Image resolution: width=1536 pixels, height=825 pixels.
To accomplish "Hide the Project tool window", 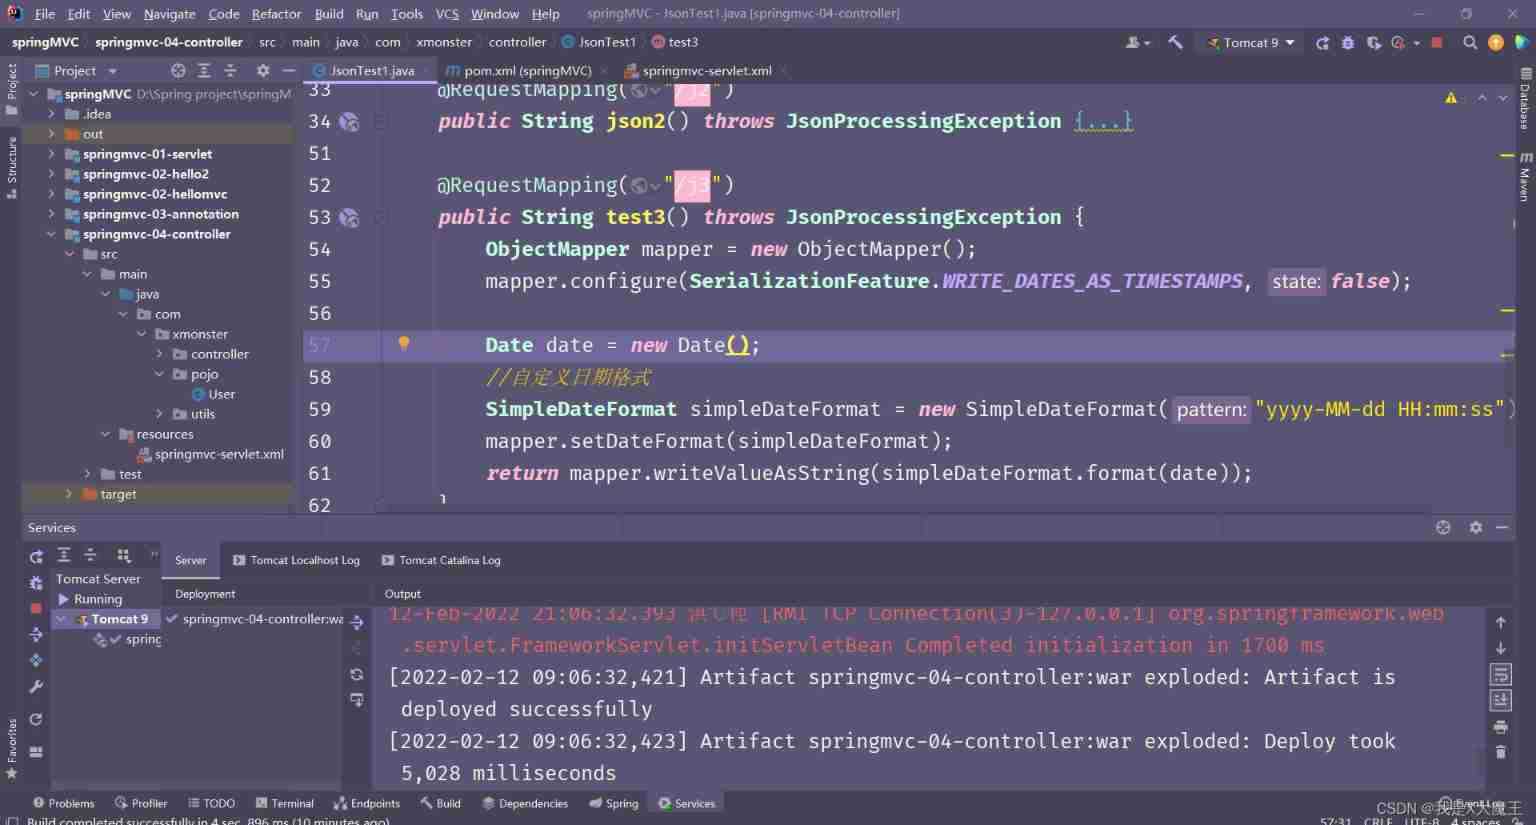I will [x=288, y=71].
